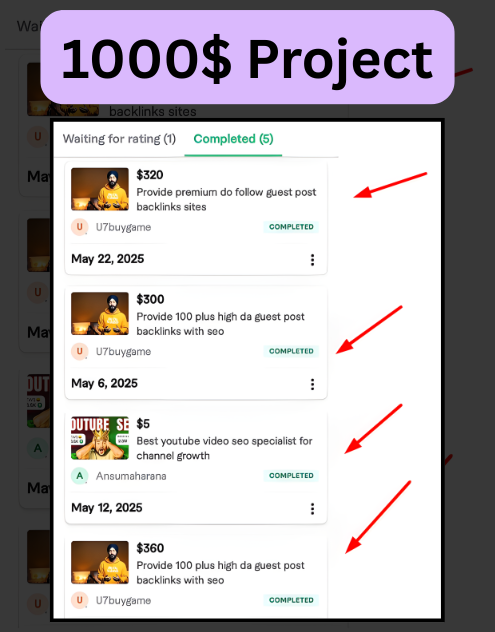The width and height of the screenshot is (495, 632).
Task: Click COMPLETED badge on $360 order
Action: coord(291,600)
